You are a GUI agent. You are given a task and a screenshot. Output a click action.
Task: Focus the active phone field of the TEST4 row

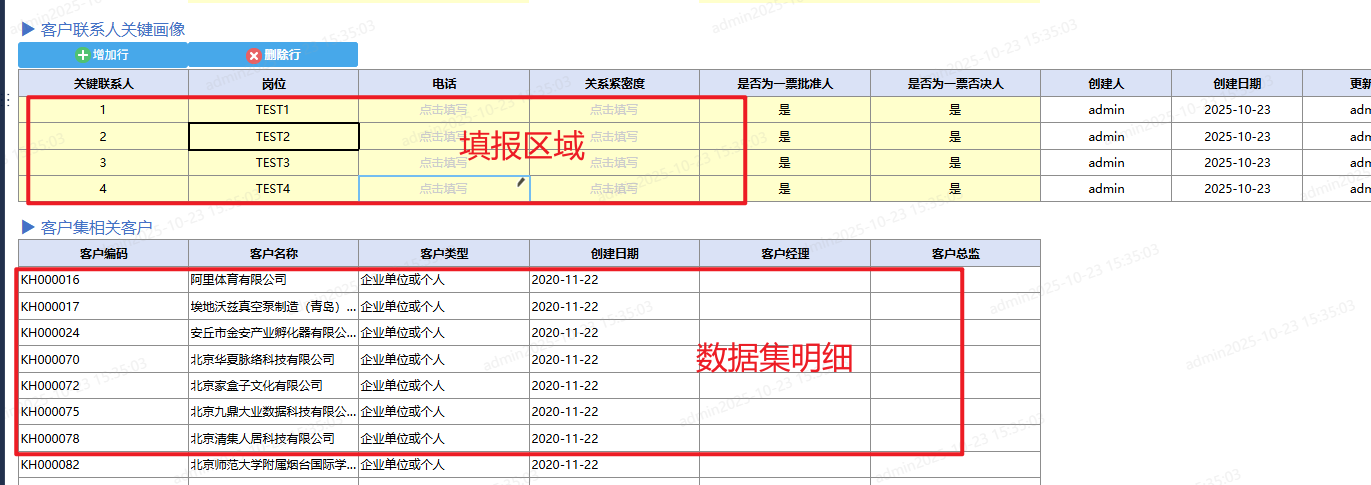coord(444,188)
